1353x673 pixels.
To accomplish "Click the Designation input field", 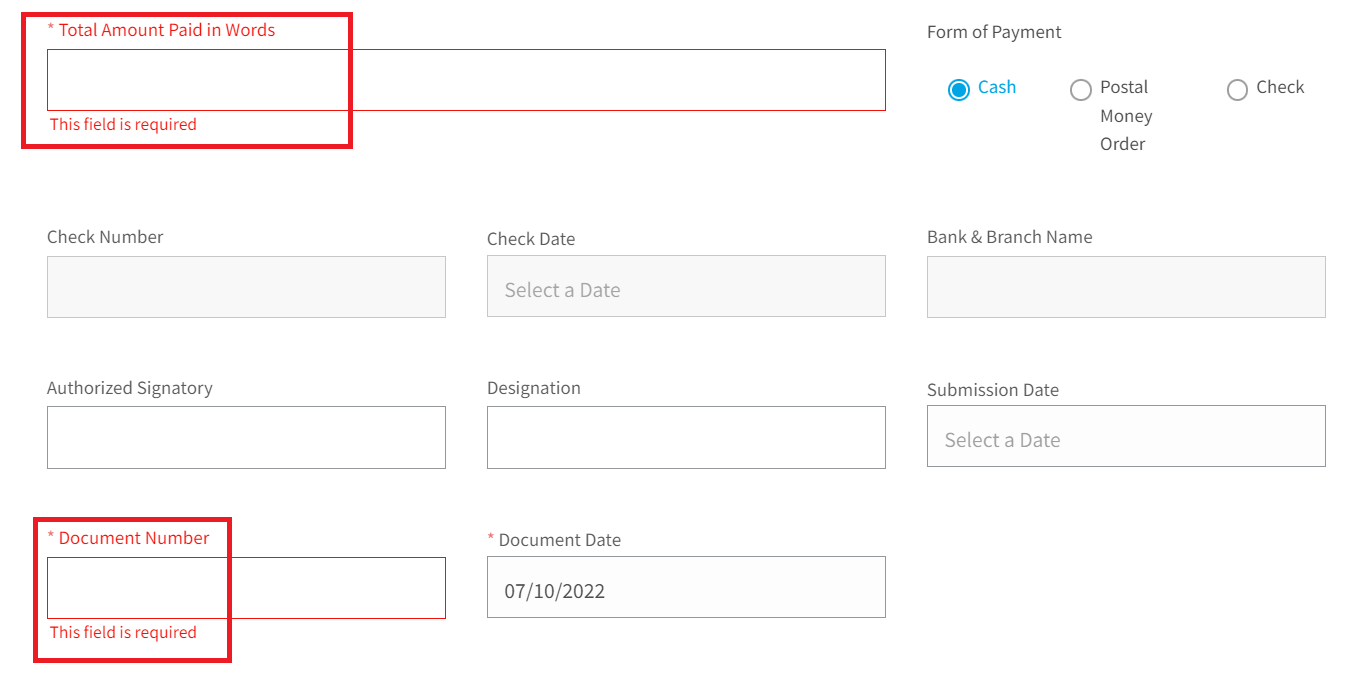I will [x=686, y=437].
